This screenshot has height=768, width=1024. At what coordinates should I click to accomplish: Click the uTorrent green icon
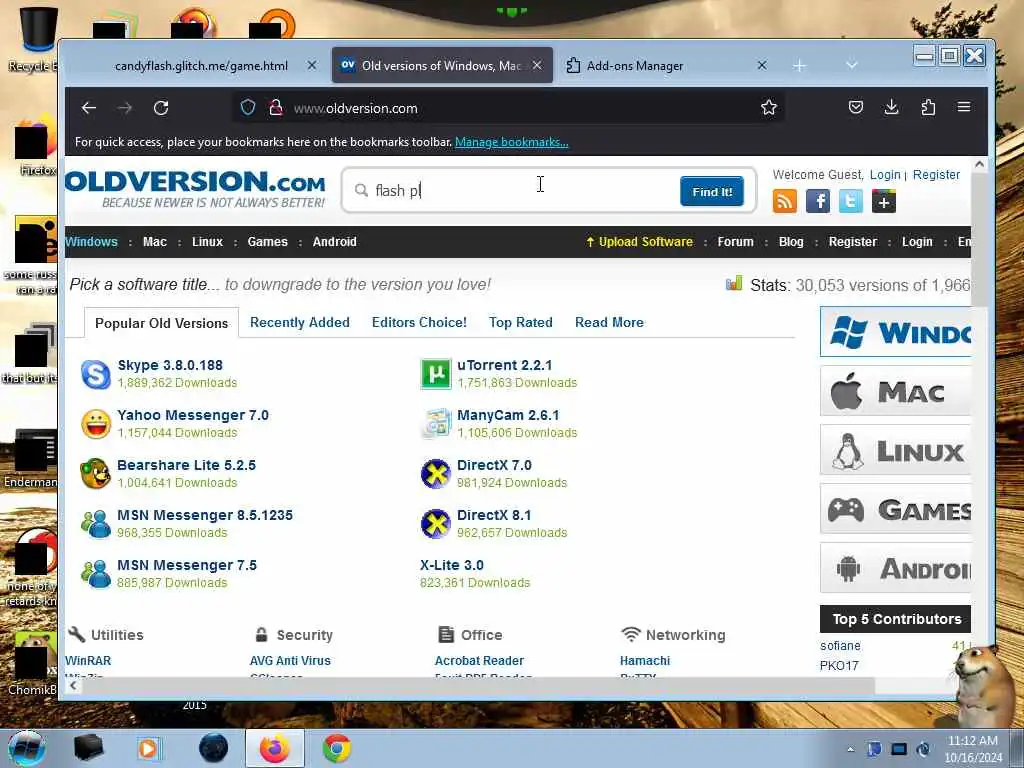point(436,374)
